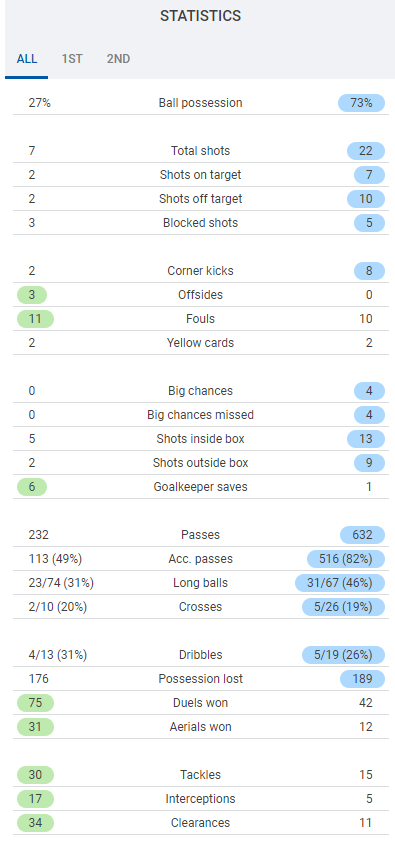This screenshot has height=844, width=395.
Task: Click the 516 (82%) accurate passes badge
Action: [x=346, y=559]
